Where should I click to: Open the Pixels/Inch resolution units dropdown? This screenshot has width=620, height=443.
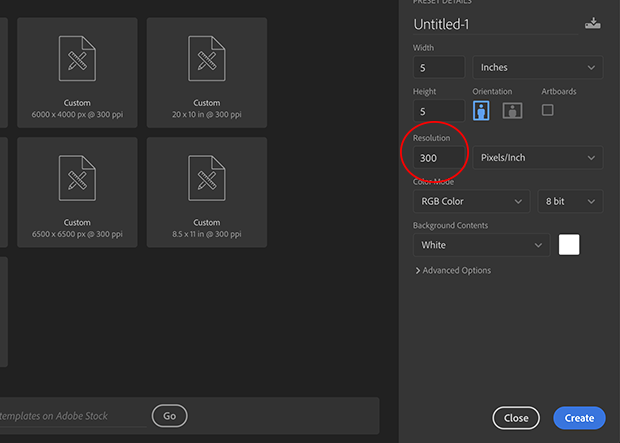pyautogui.click(x=538, y=158)
